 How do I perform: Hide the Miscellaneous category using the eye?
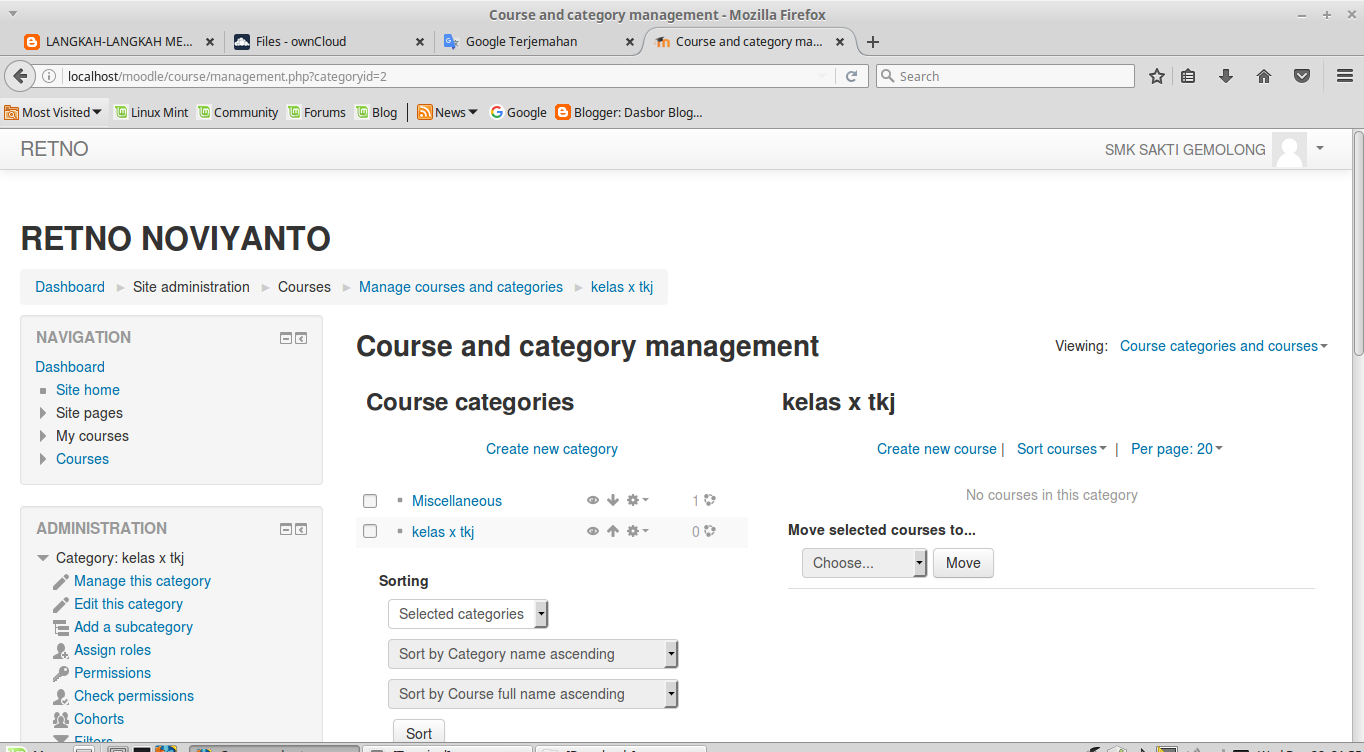tap(593, 500)
